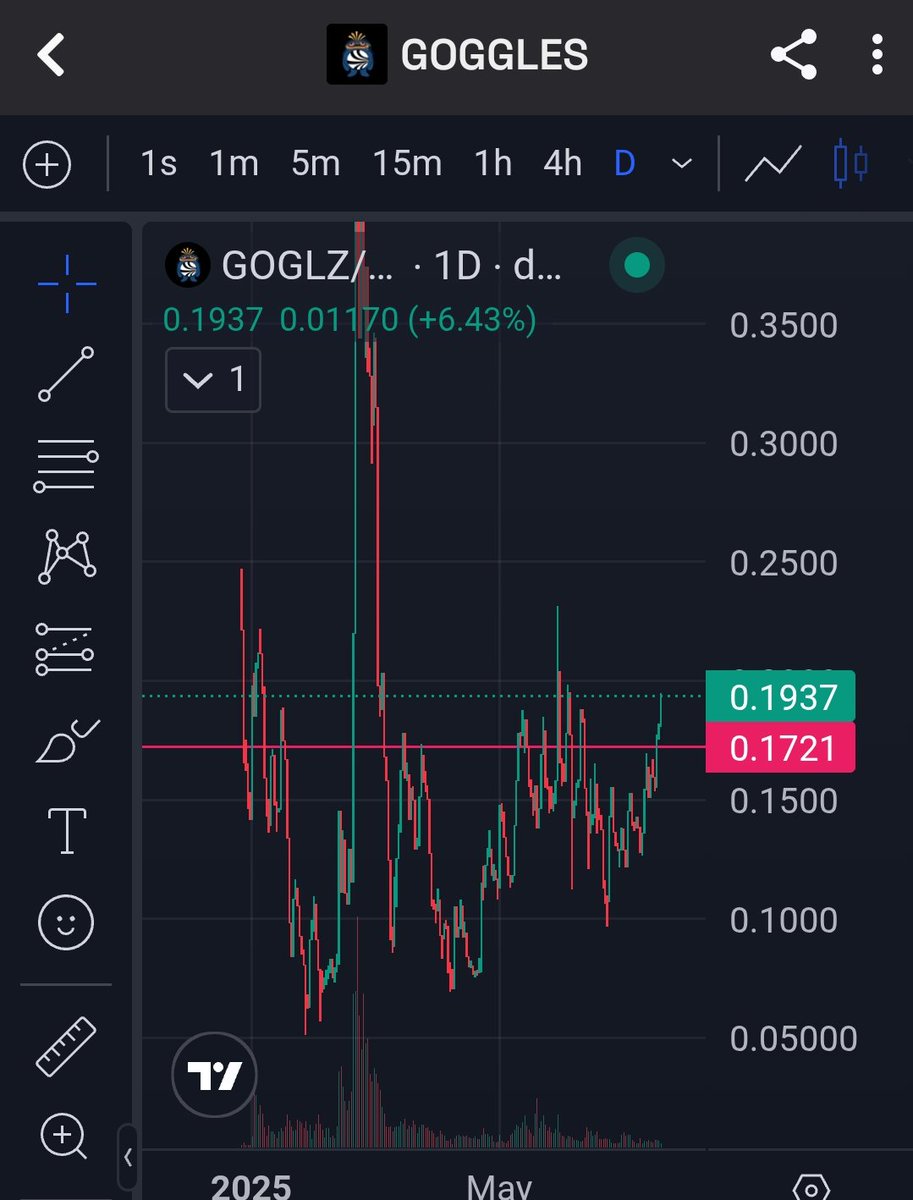Select the brush drawing tool
This screenshot has width=913, height=1200.
tap(66, 741)
